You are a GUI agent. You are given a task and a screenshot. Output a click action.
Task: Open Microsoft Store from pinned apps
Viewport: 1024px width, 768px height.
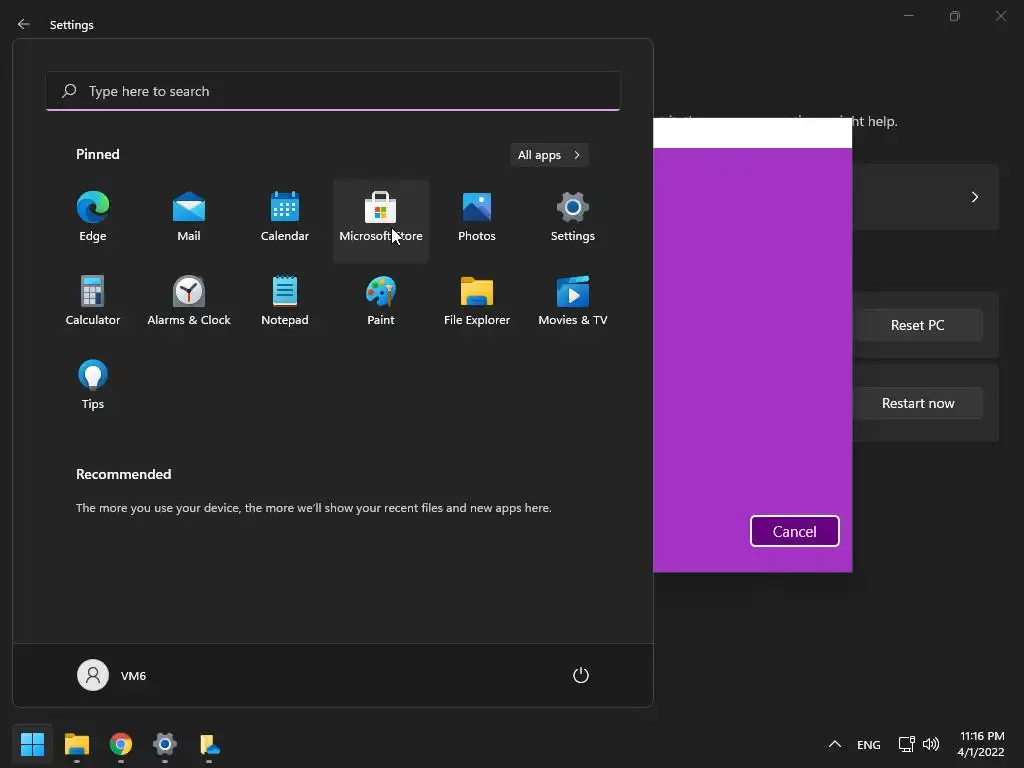pyautogui.click(x=381, y=219)
